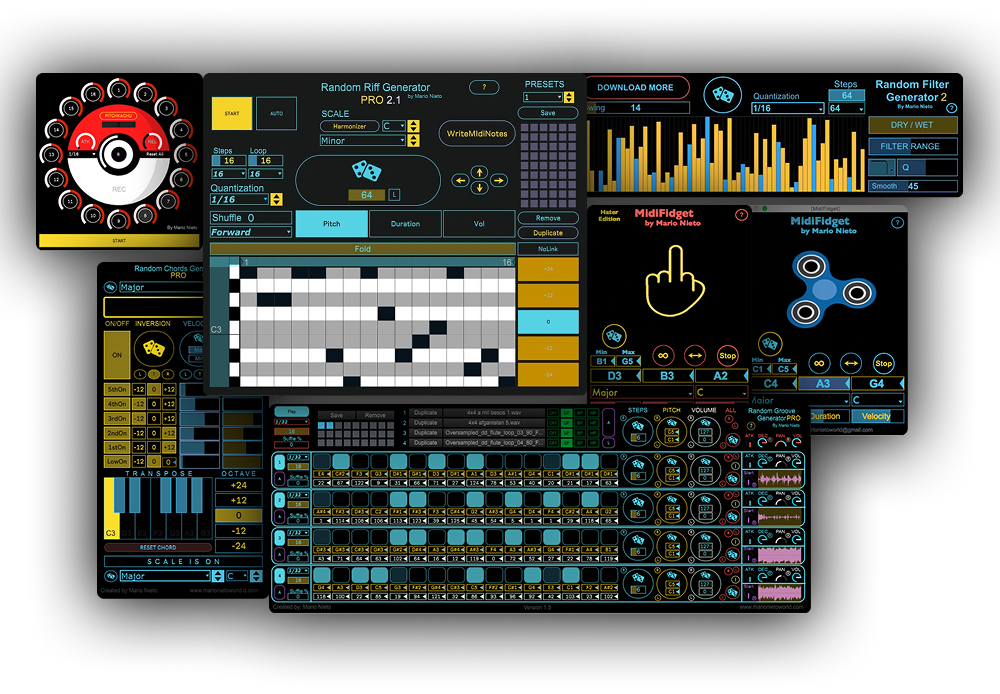Click top-left link icon in Chords Generator
The width and height of the screenshot is (1000, 694).
pyautogui.click(x=110, y=288)
